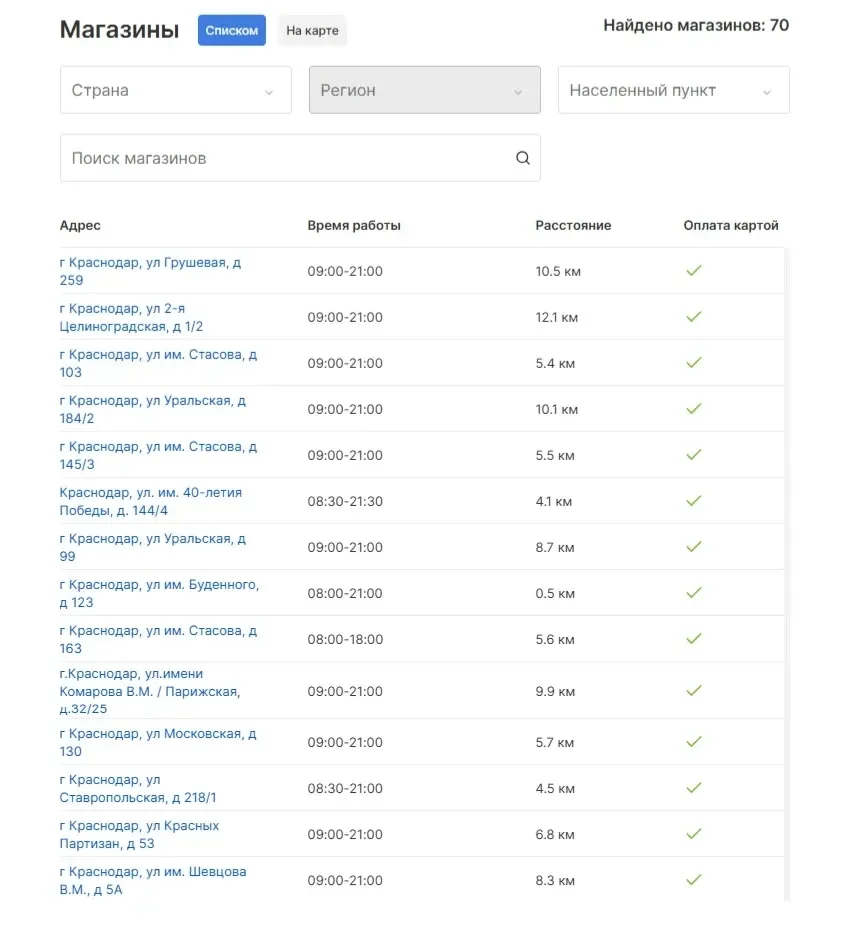The image size is (861, 943).
Task: Open store at ул Красных Партизан, д 53
Action: click(x=139, y=835)
